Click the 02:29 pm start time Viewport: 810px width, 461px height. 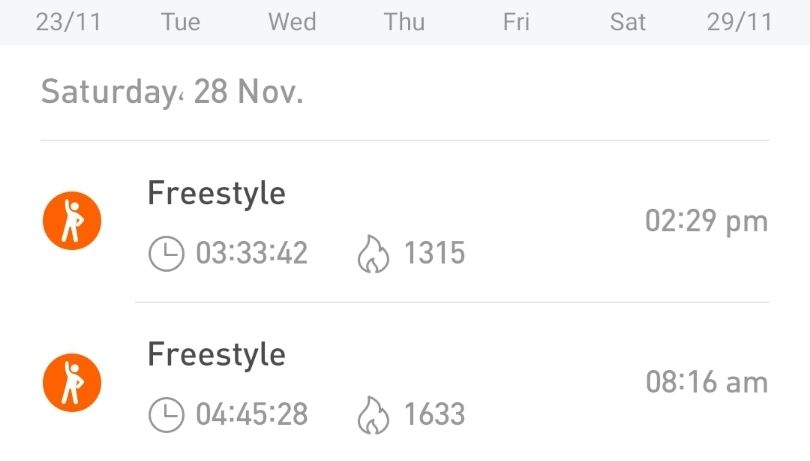(x=706, y=222)
